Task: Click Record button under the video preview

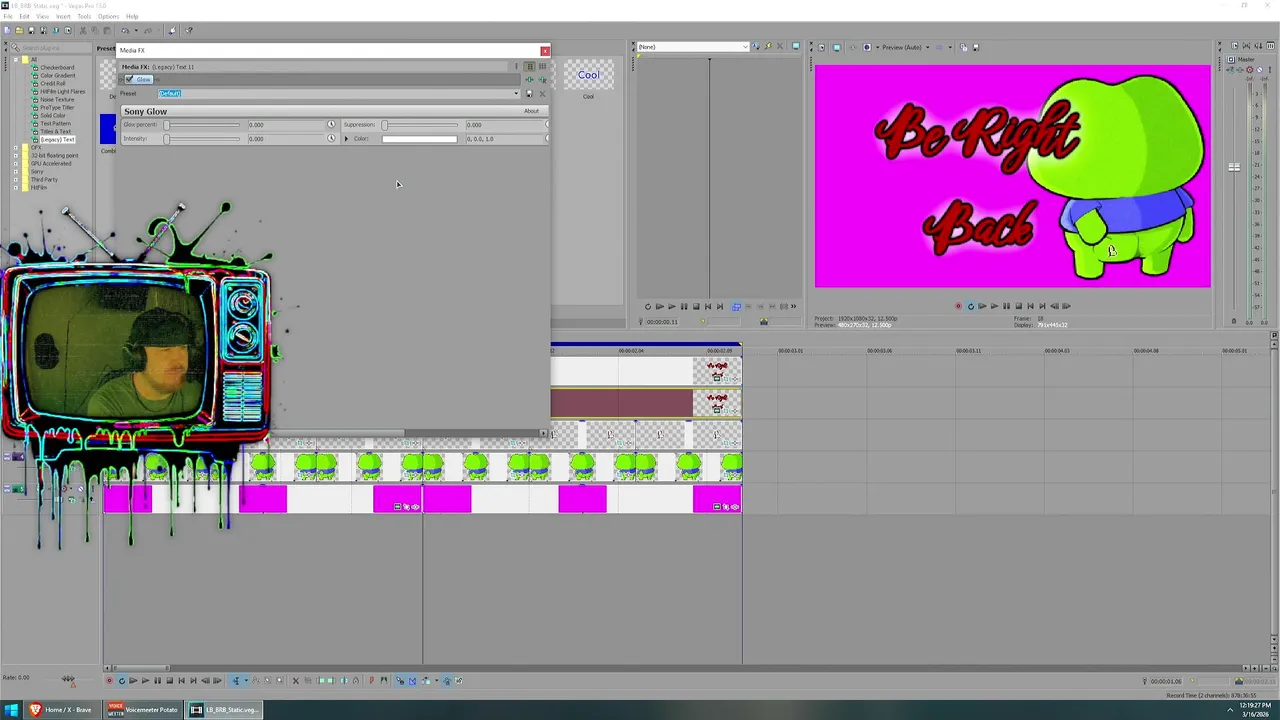Action: pos(958,306)
